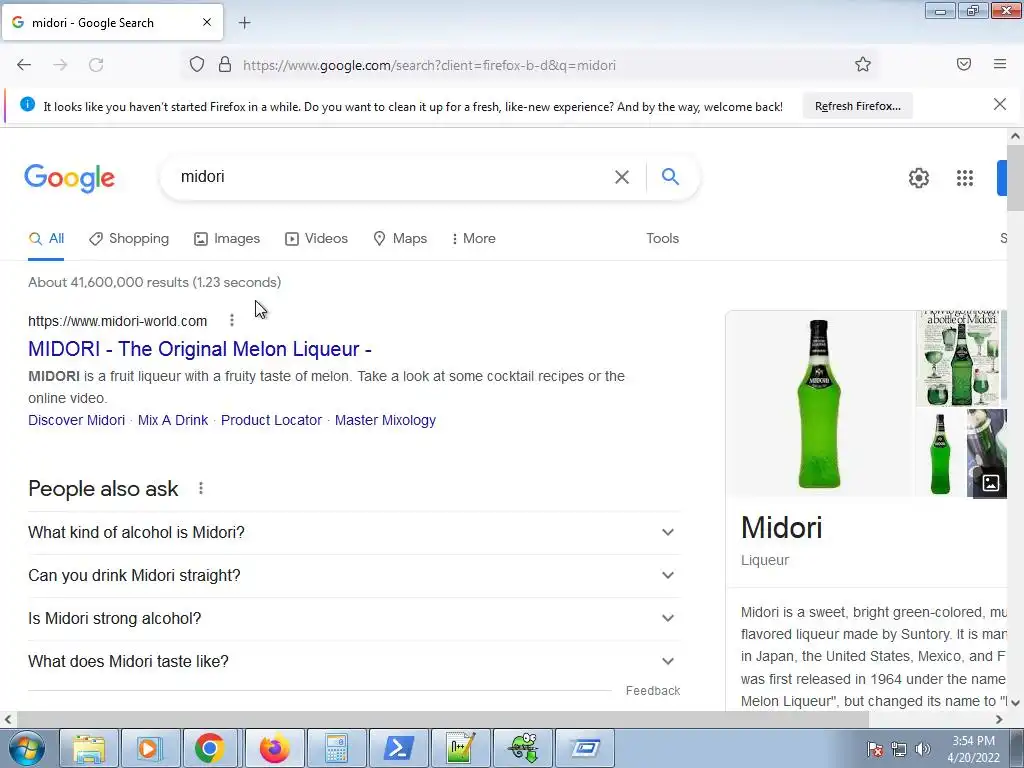This screenshot has height=768, width=1024.
Task: Save page to Pocket icon
Action: 963,64
